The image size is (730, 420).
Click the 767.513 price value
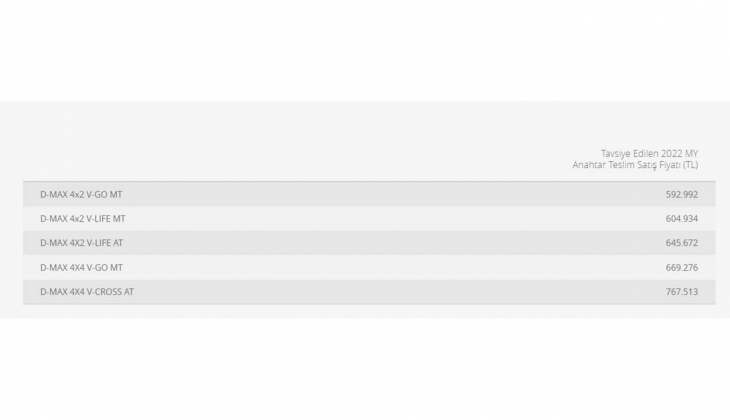tap(681, 291)
